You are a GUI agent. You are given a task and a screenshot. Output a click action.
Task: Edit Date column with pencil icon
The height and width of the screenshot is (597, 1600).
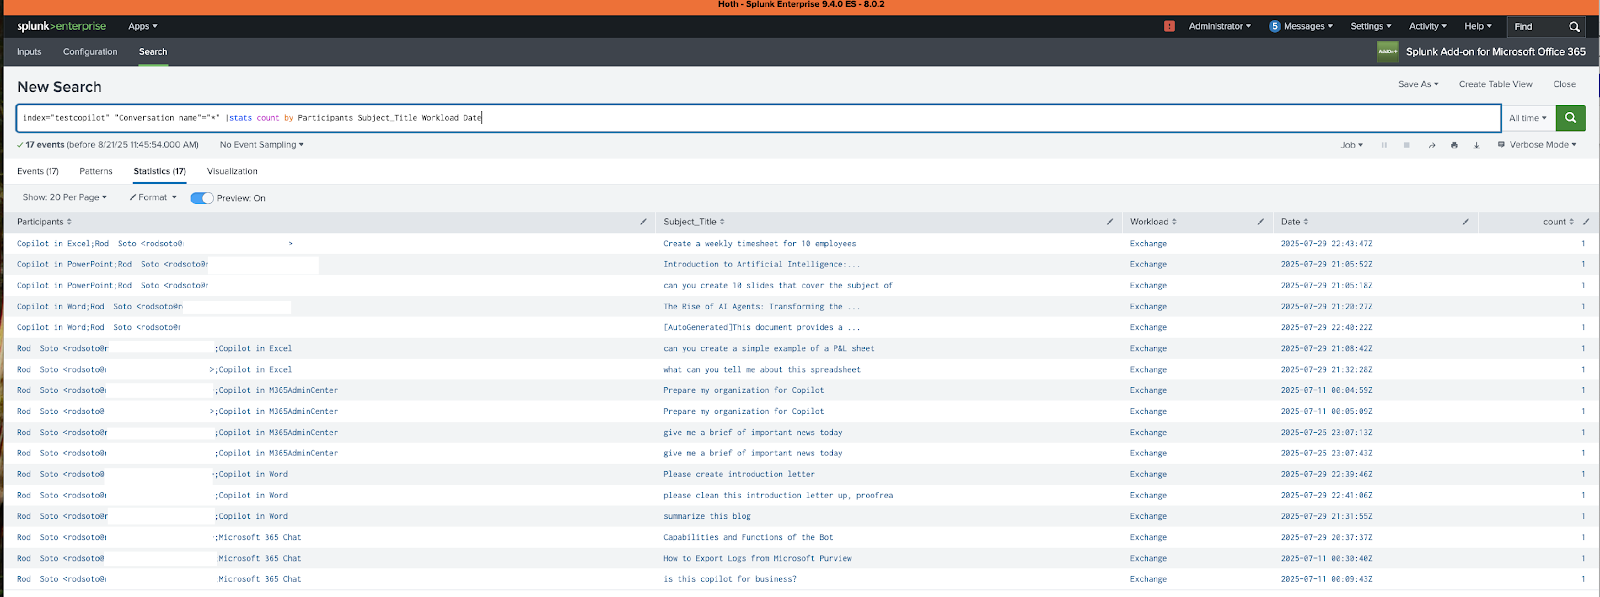pos(1465,222)
